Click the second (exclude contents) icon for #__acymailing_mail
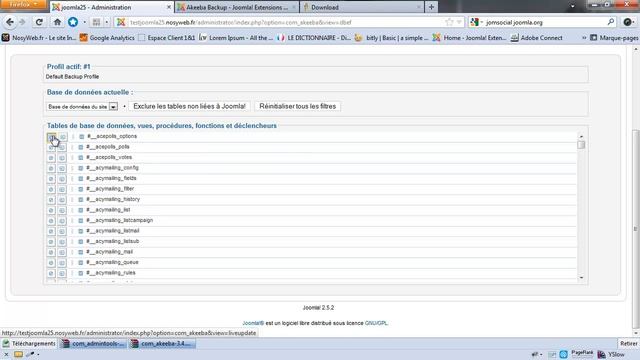 (x=62, y=252)
